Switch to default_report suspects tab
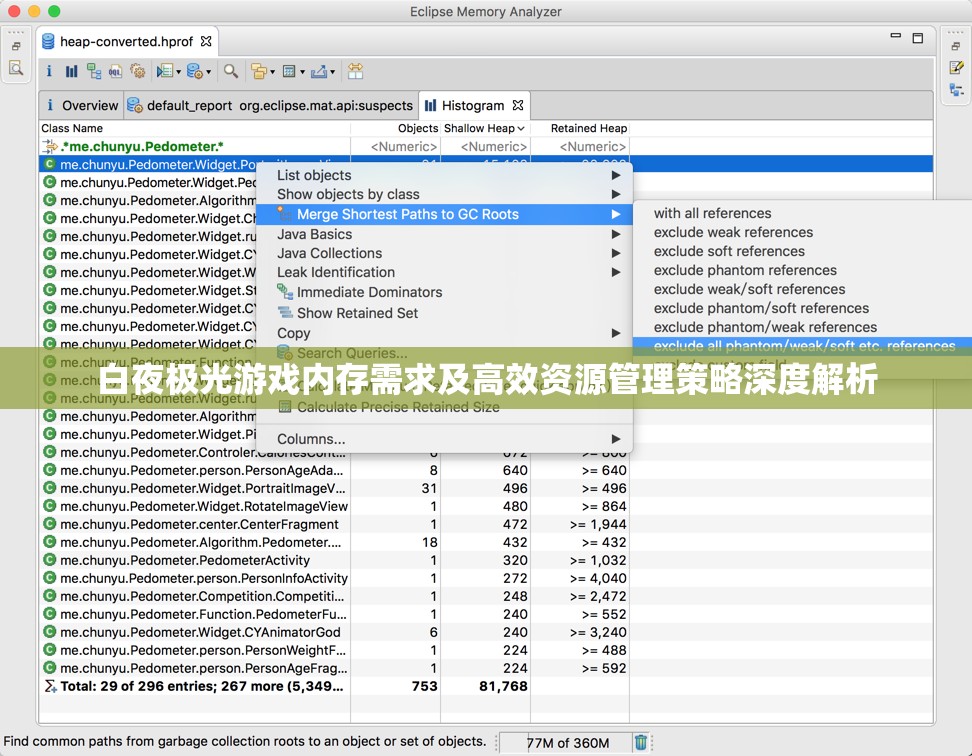The image size is (972, 756). pos(271,105)
